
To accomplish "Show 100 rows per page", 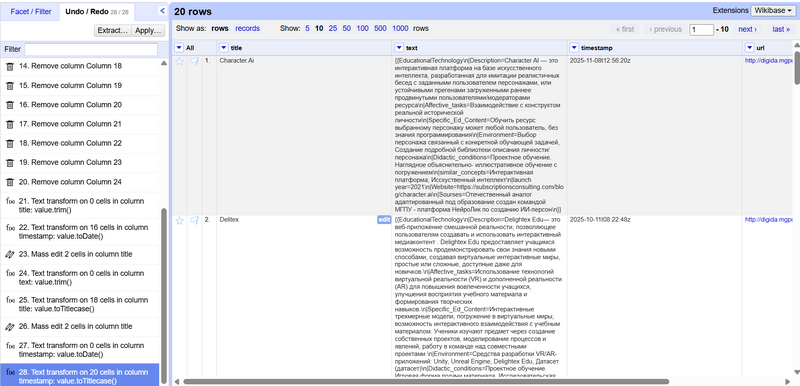I will (363, 29).
